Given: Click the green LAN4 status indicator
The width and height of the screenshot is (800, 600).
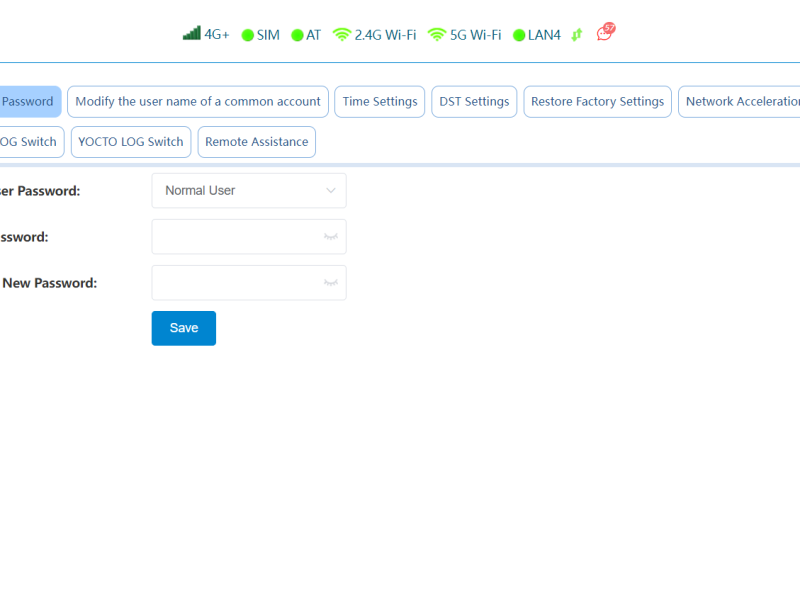Looking at the screenshot, I should [x=519, y=35].
